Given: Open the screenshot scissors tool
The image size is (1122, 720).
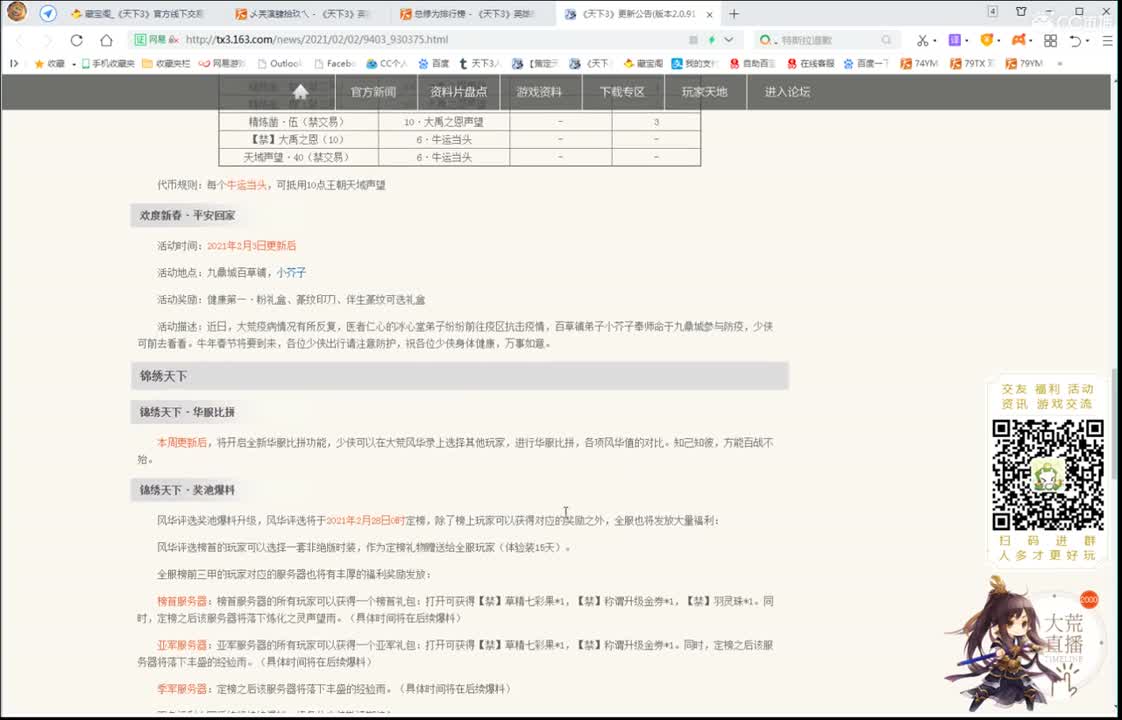Looking at the screenshot, I should 922,41.
